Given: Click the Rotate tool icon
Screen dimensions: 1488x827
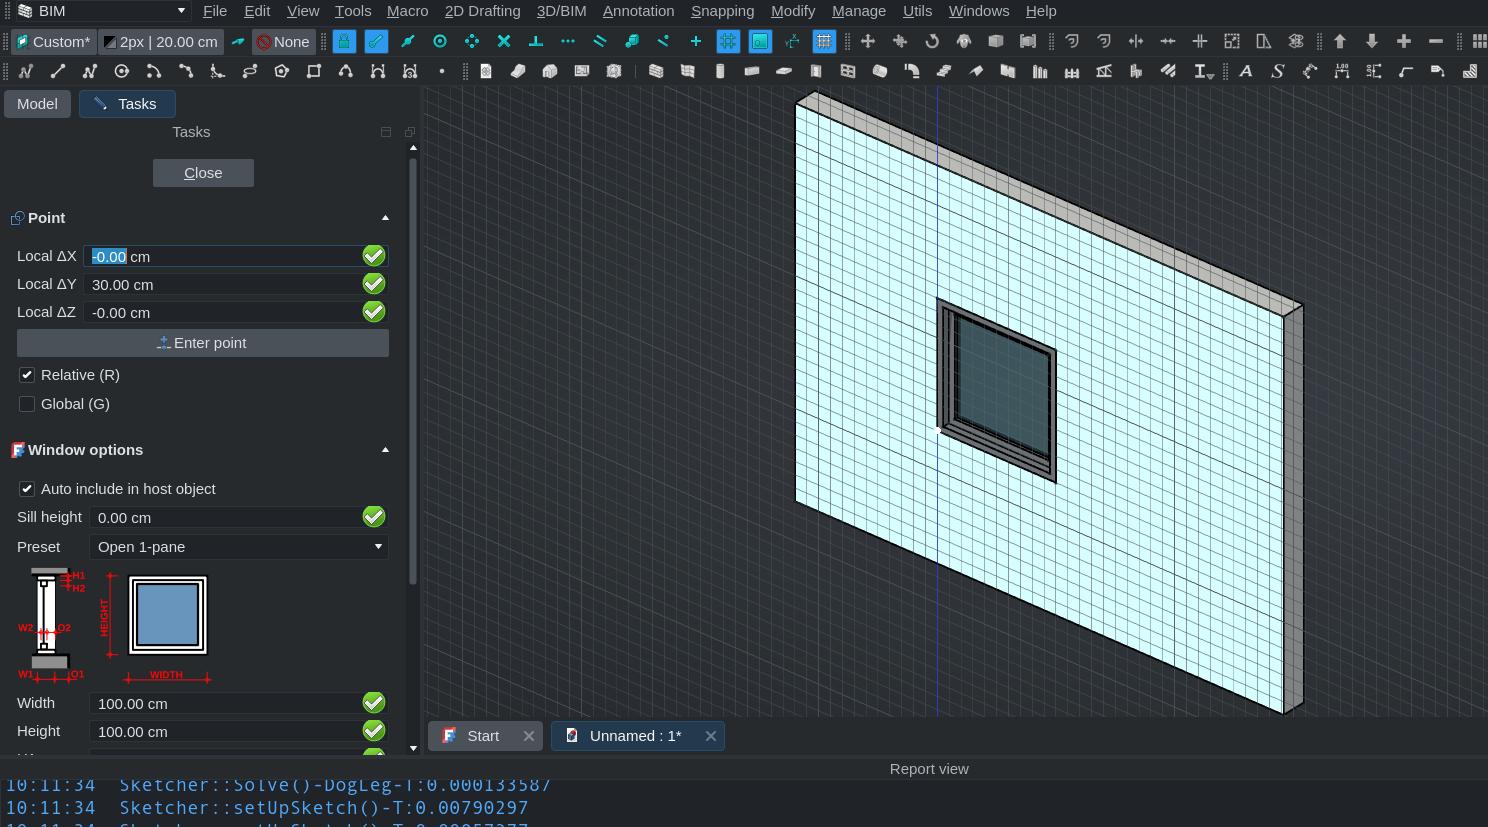Looking at the screenshot, I should (x=932, y=41).
